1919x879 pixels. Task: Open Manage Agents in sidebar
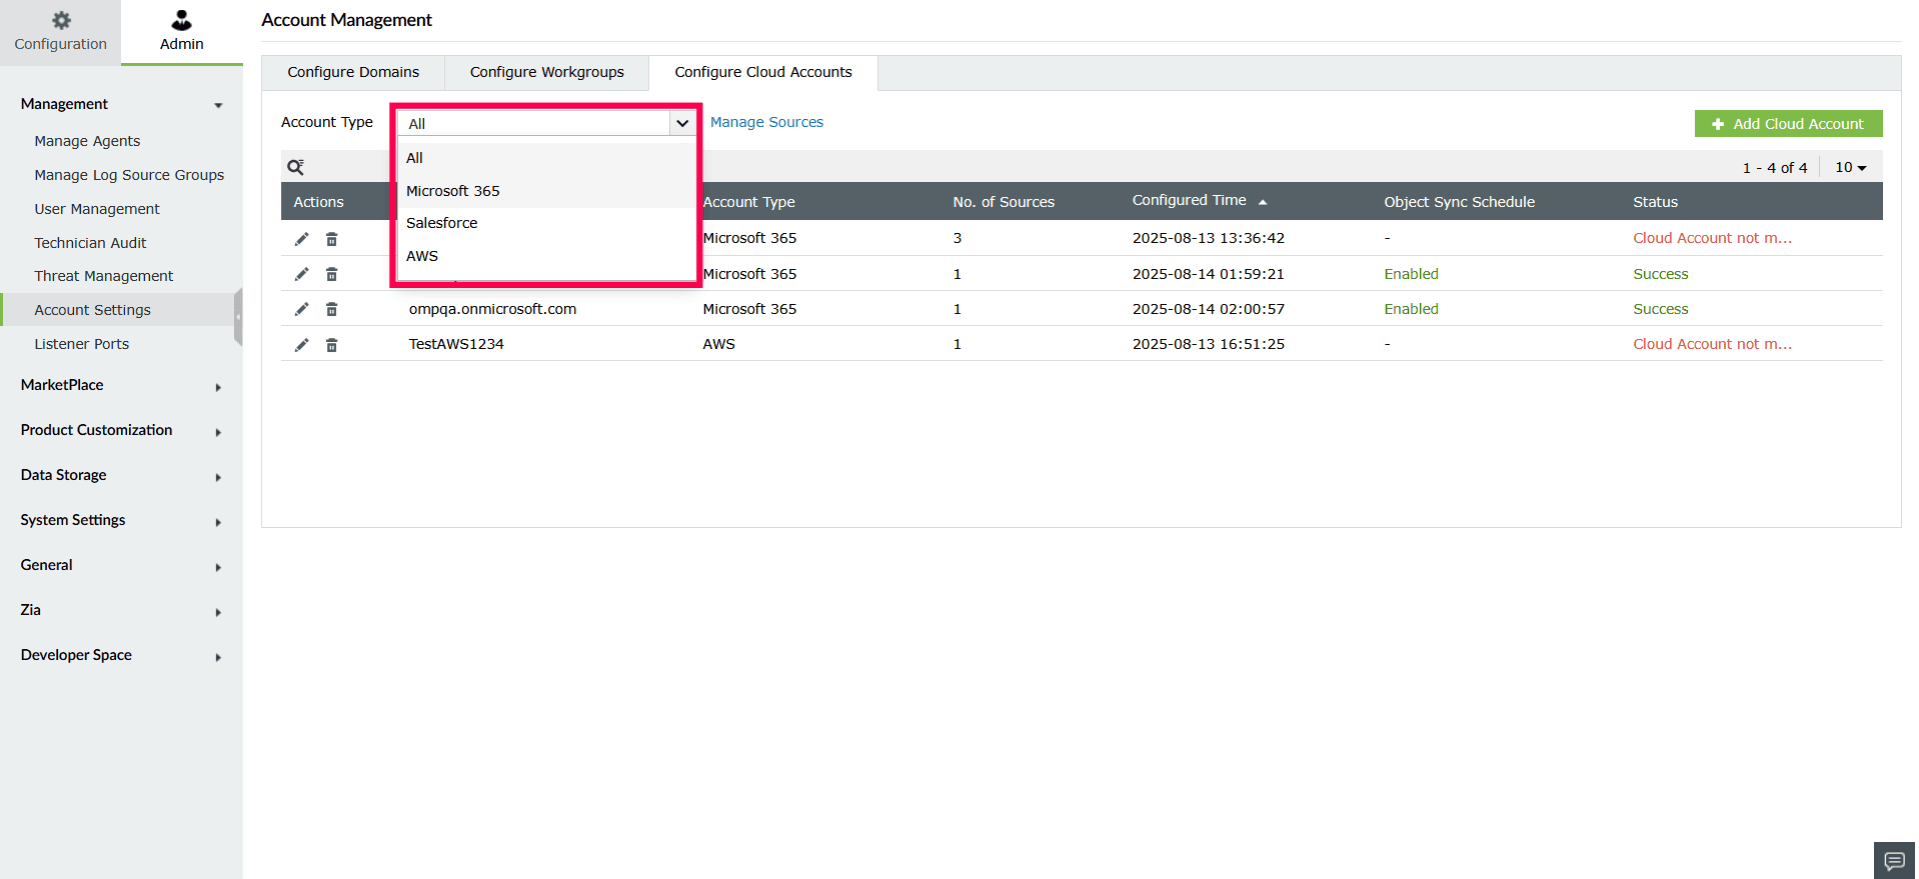(87, 141)
